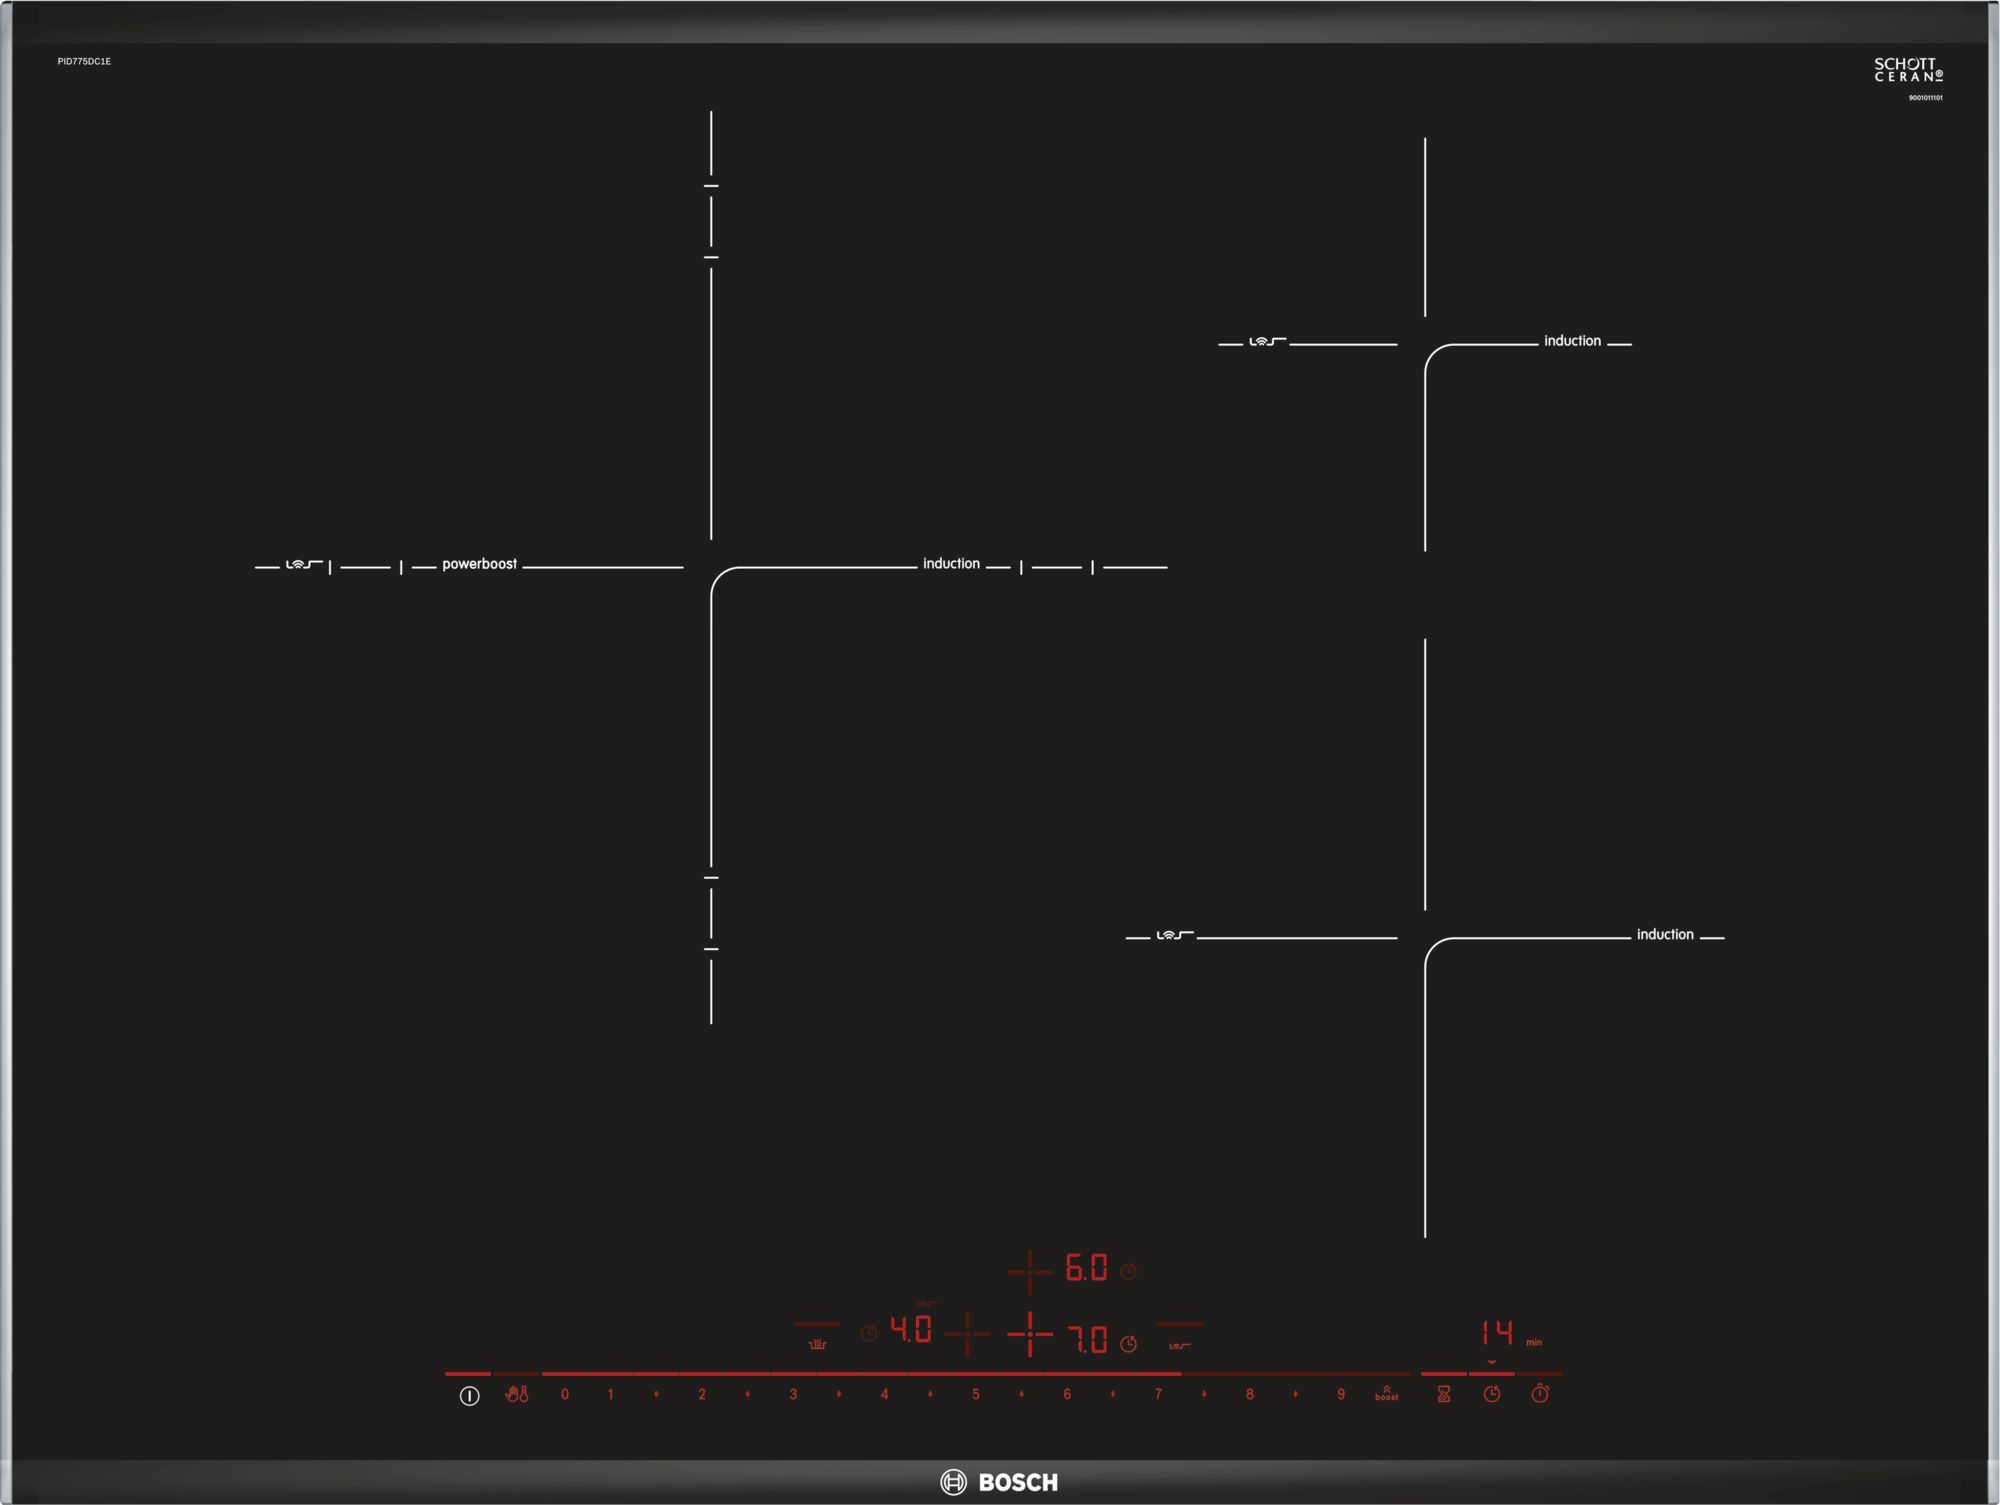This screenshot has width=2000, height=1505.
Task: Touch power level 0 to switch off
Action: 565,1394
